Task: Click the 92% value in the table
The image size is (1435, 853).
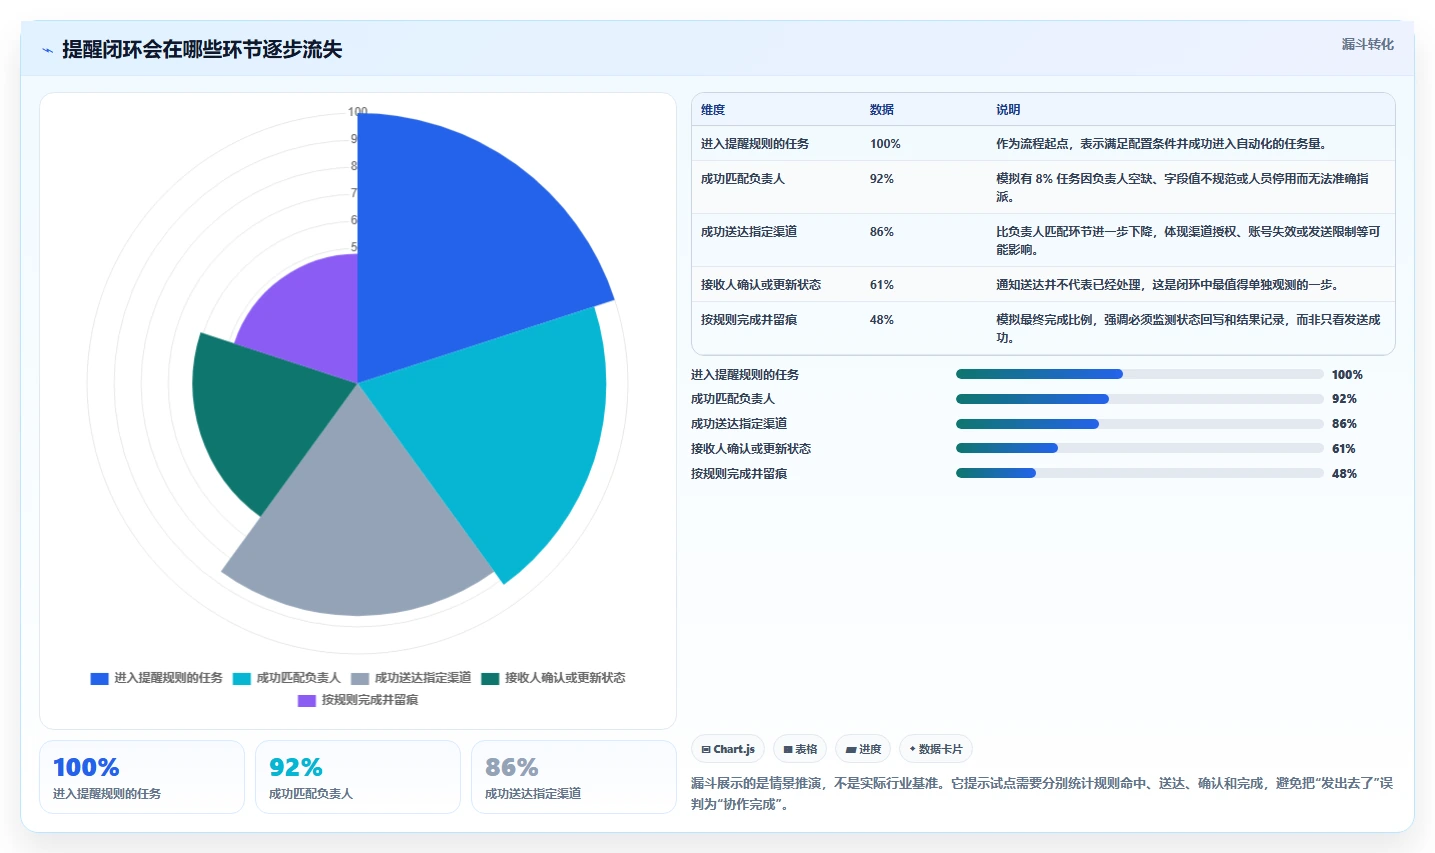Action: point(882,179)
